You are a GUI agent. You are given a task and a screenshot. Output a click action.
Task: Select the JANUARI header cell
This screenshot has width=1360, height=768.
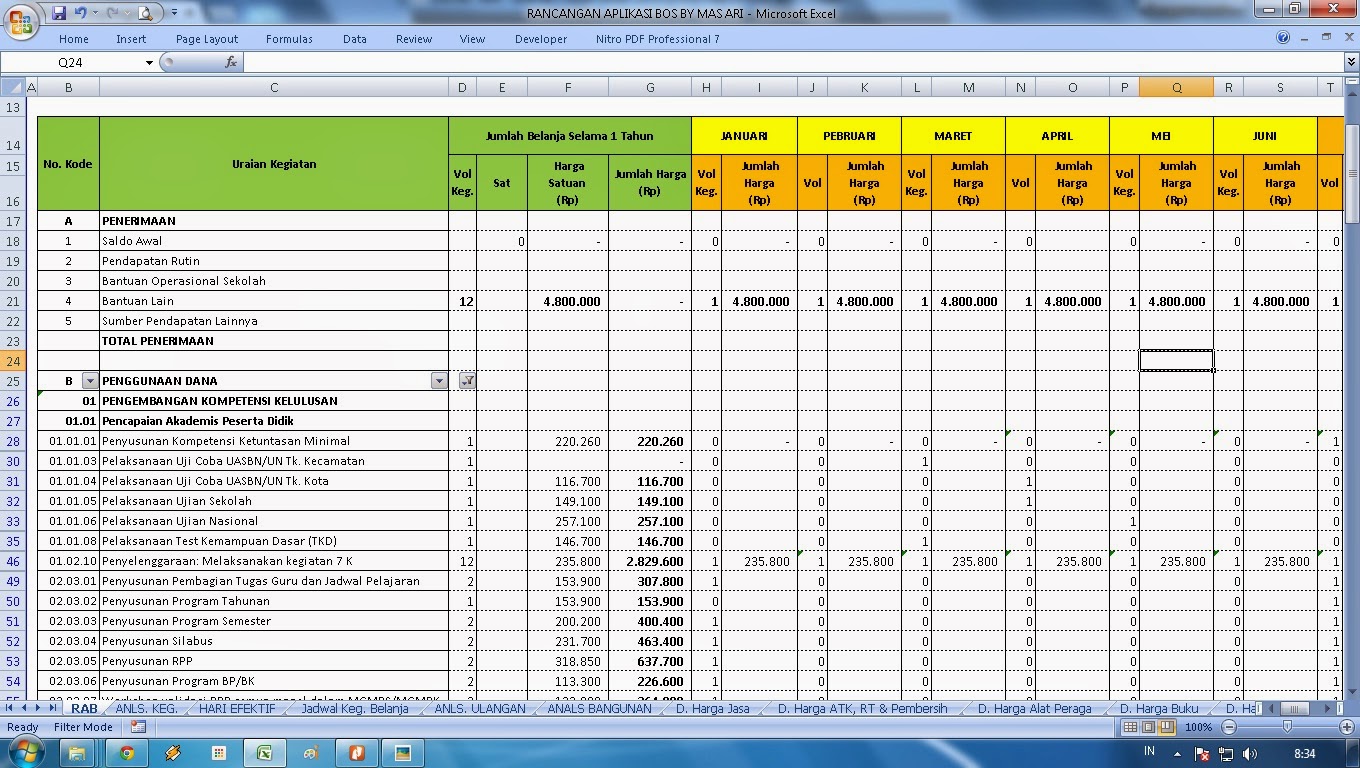744,136
